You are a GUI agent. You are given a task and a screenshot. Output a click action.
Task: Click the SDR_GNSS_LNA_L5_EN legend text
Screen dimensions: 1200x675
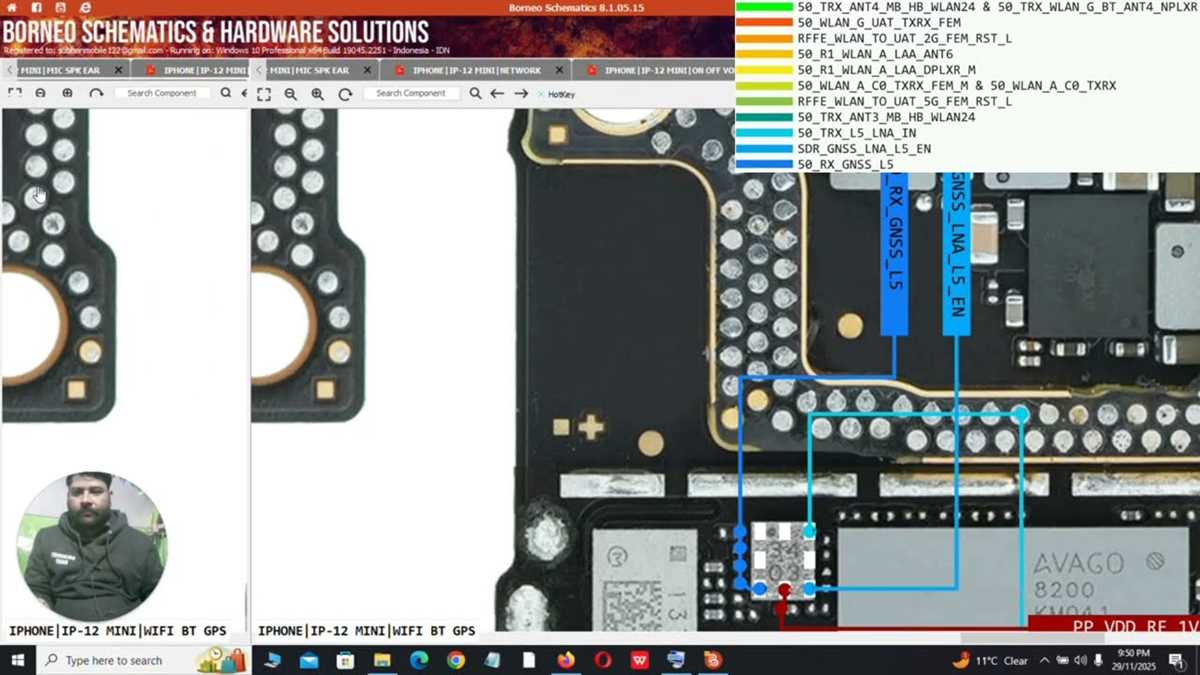point(864,148)
